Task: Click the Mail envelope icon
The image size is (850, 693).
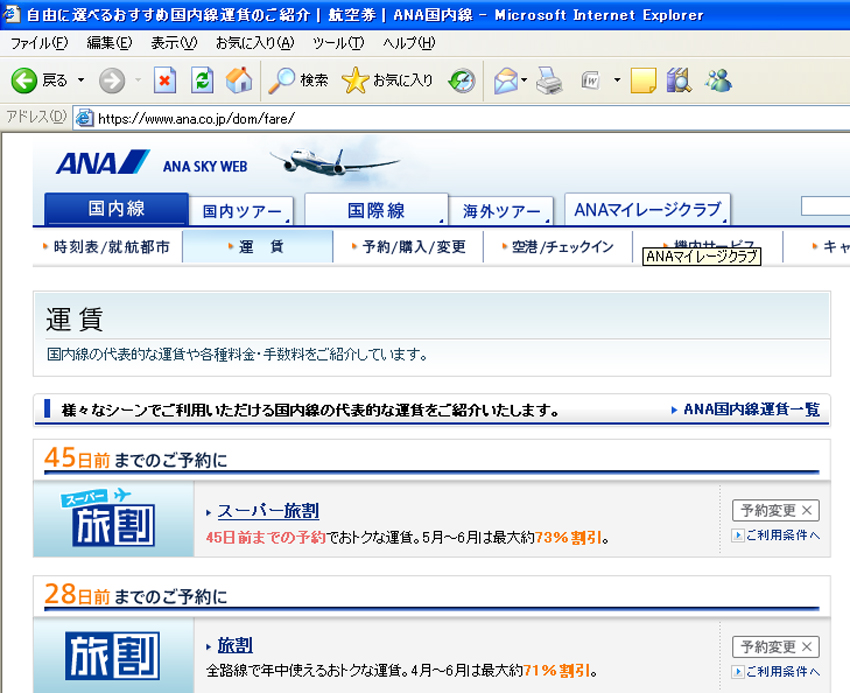Action: 506,81
